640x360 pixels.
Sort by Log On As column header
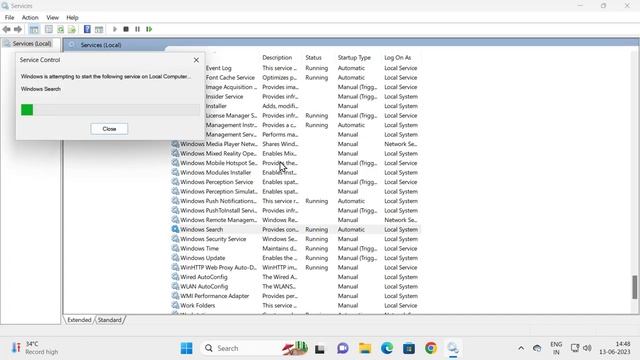pos(398,58)
